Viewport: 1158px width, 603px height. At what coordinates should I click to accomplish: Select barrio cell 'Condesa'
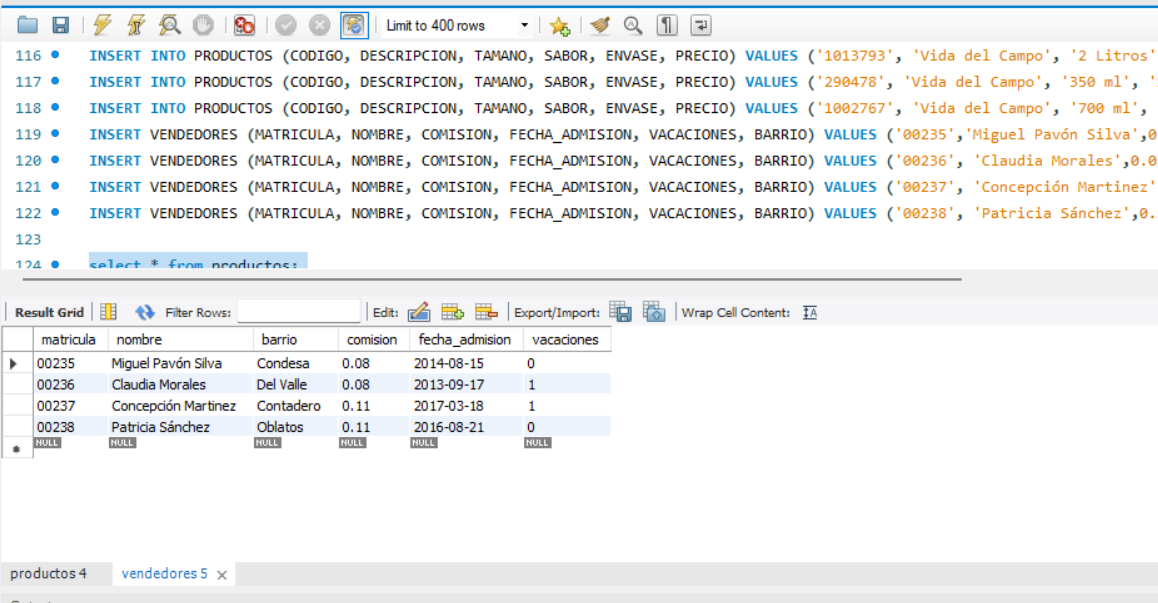click(x=296, y=364)
